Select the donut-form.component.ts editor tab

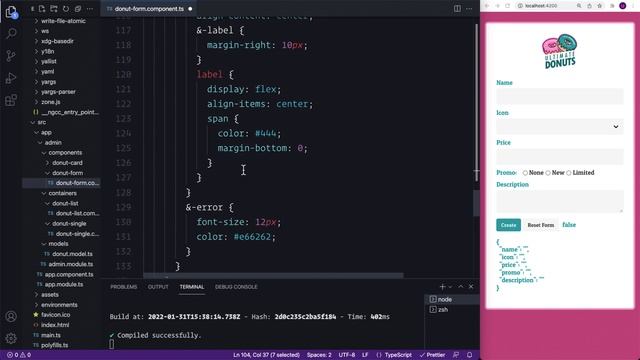148,9
